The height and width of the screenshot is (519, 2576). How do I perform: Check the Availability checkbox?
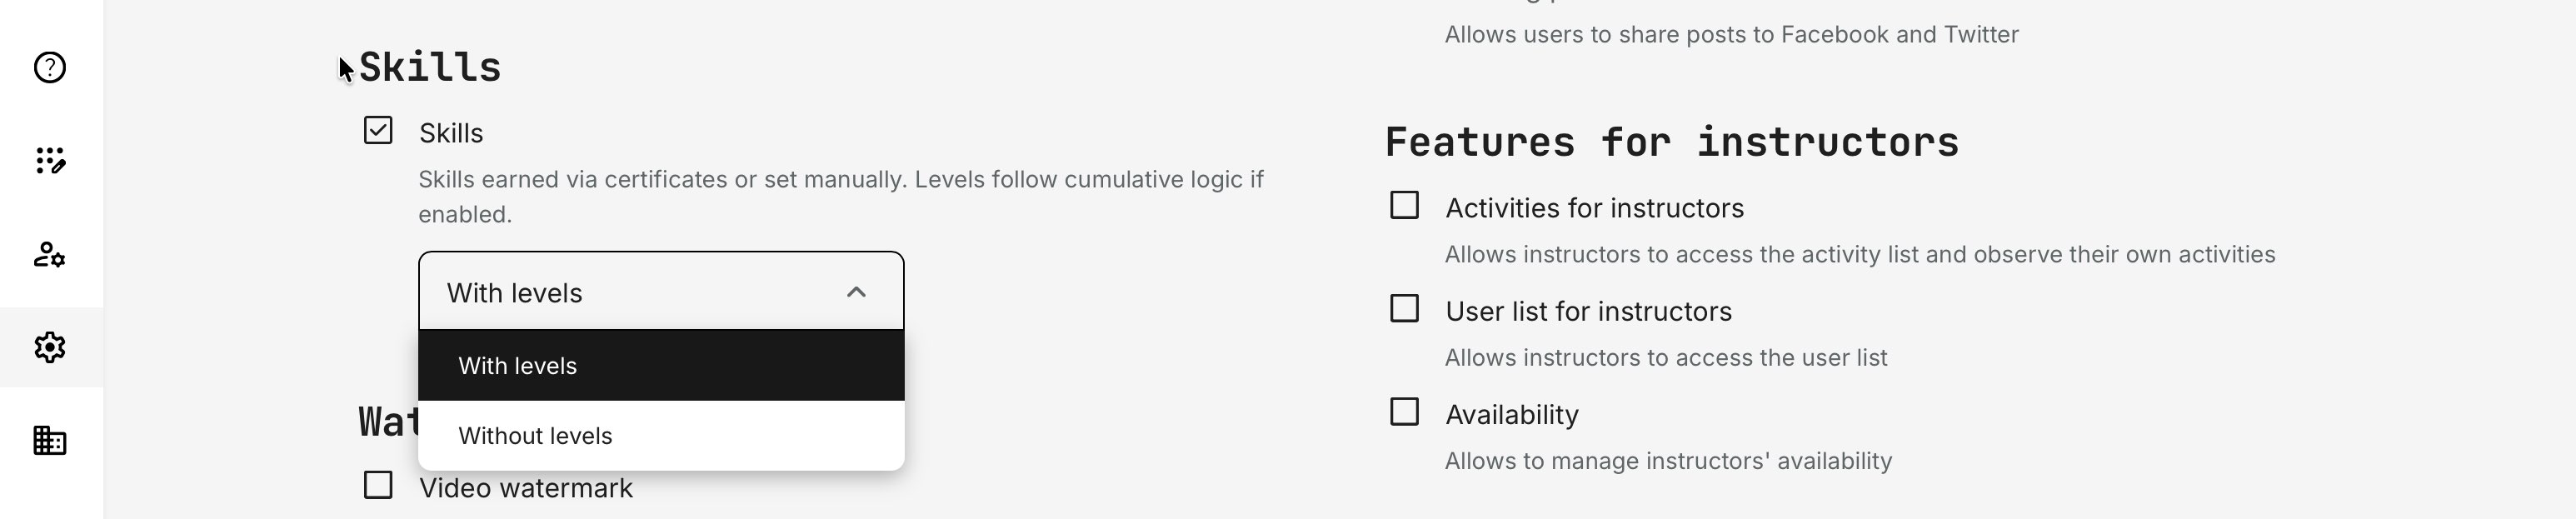click(x=1404, y=412)
